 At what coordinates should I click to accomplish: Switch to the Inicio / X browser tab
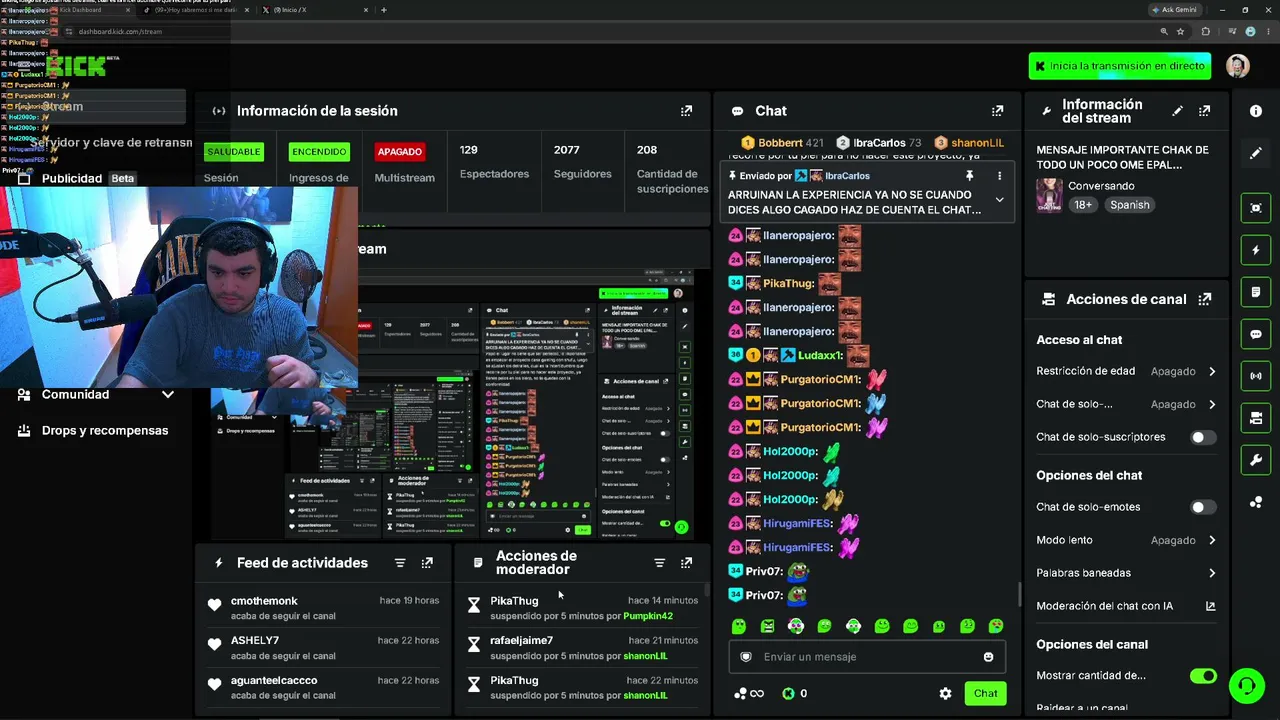pos(315,10)
